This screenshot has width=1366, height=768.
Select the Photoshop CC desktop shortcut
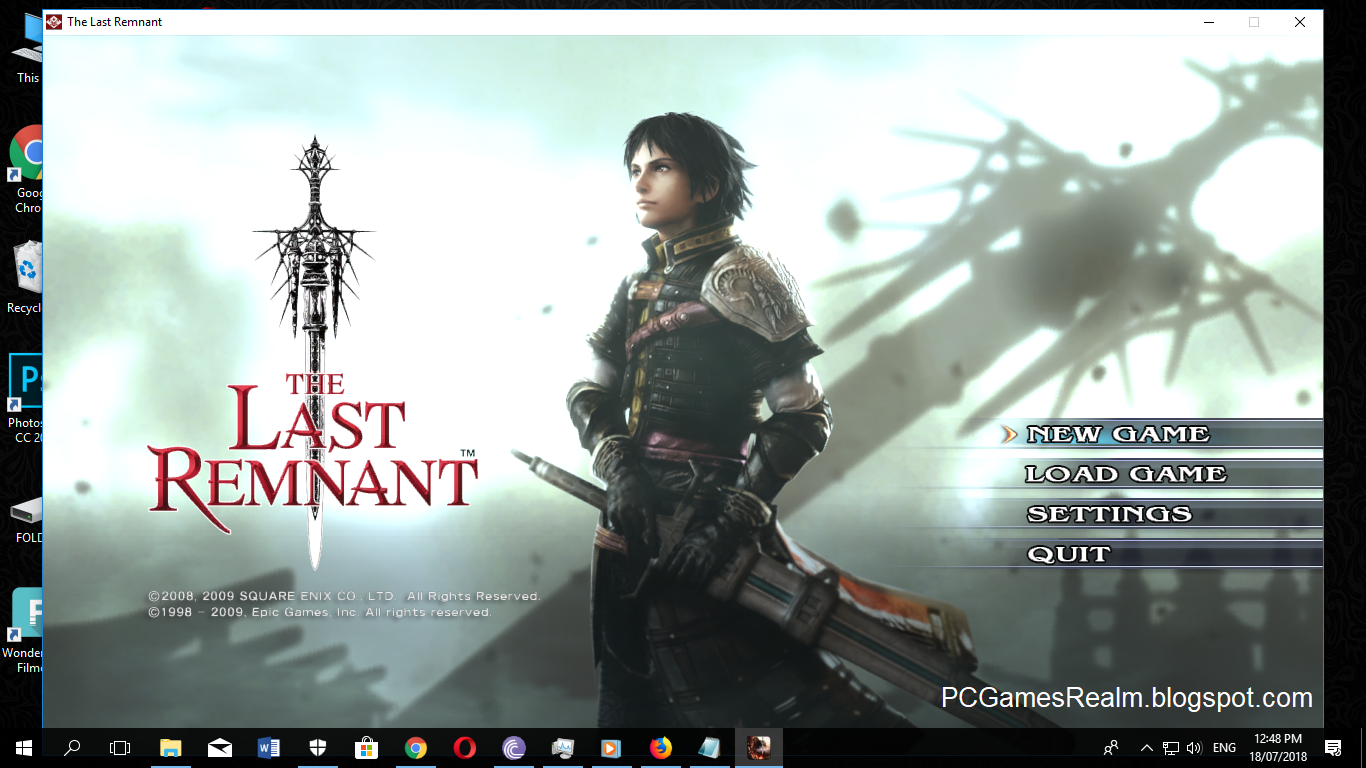click(26, 398)
